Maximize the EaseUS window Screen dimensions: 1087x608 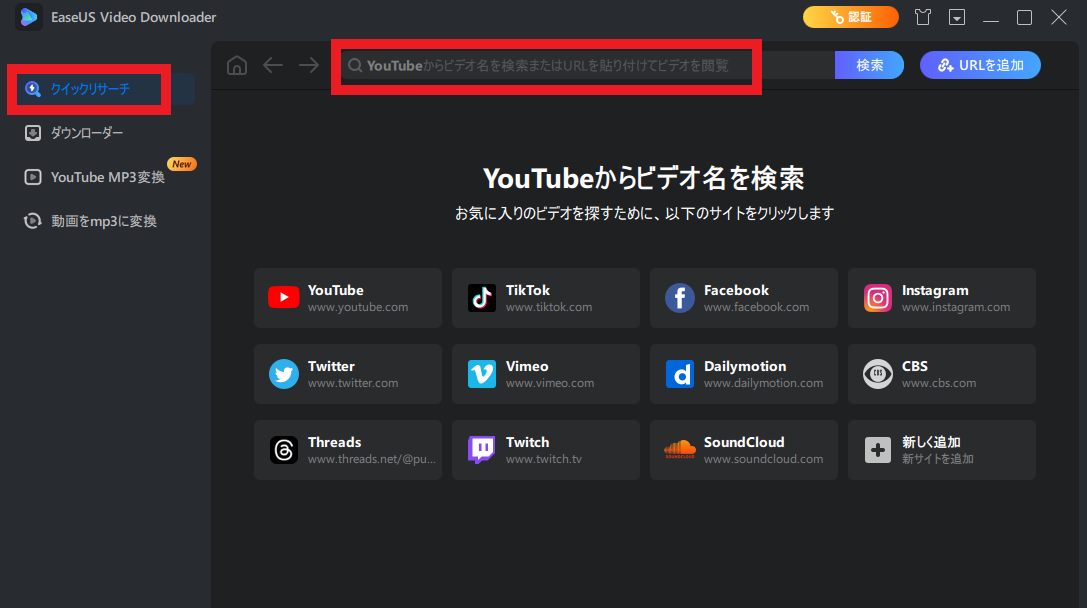[x=1024, y=17]
